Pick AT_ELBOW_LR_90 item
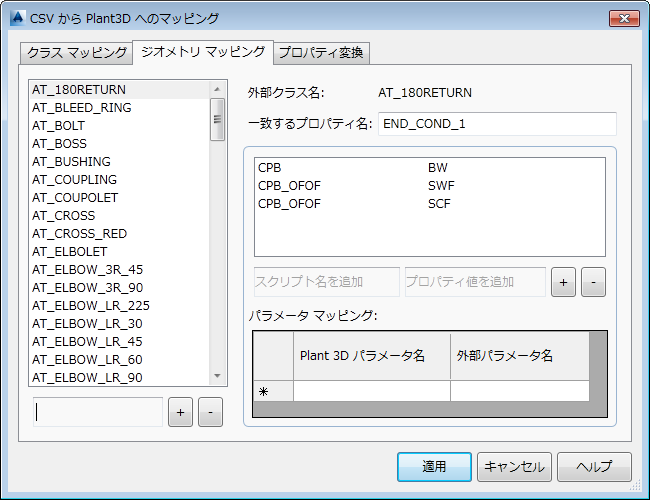The width and height of the screenshot is (650, 500). [x=119, y=378]
